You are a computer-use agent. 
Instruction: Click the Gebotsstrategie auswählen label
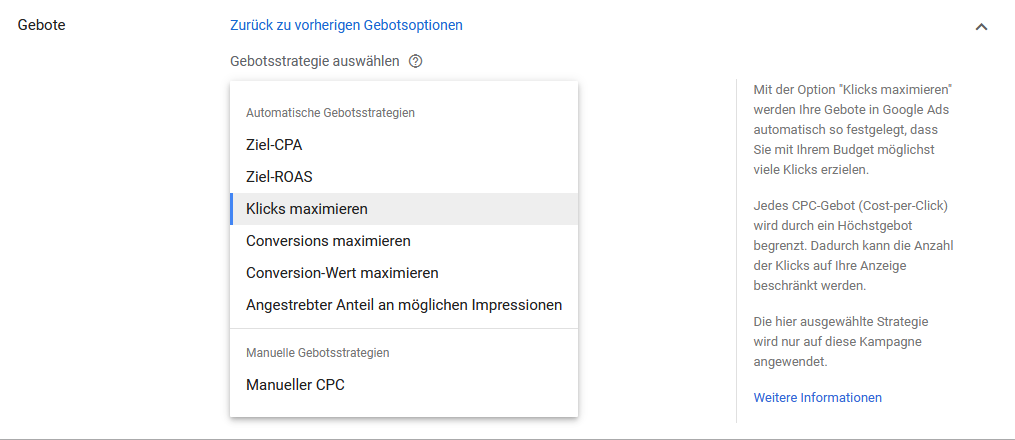point(314,61)
